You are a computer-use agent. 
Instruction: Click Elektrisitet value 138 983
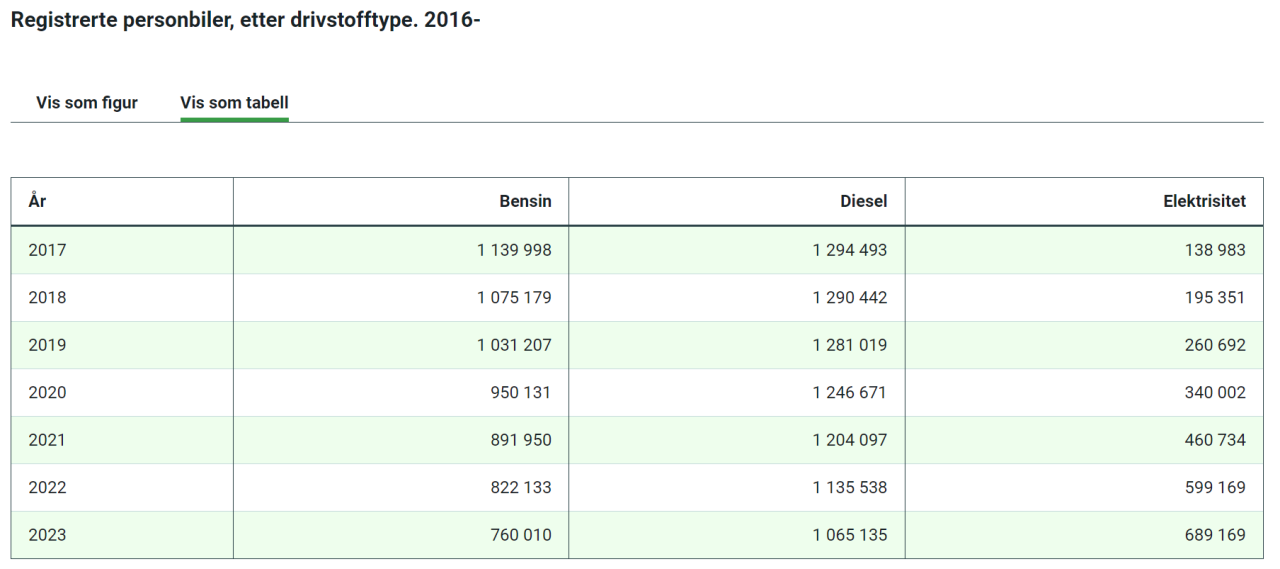pyautogui.click(x=1215, y=250)
